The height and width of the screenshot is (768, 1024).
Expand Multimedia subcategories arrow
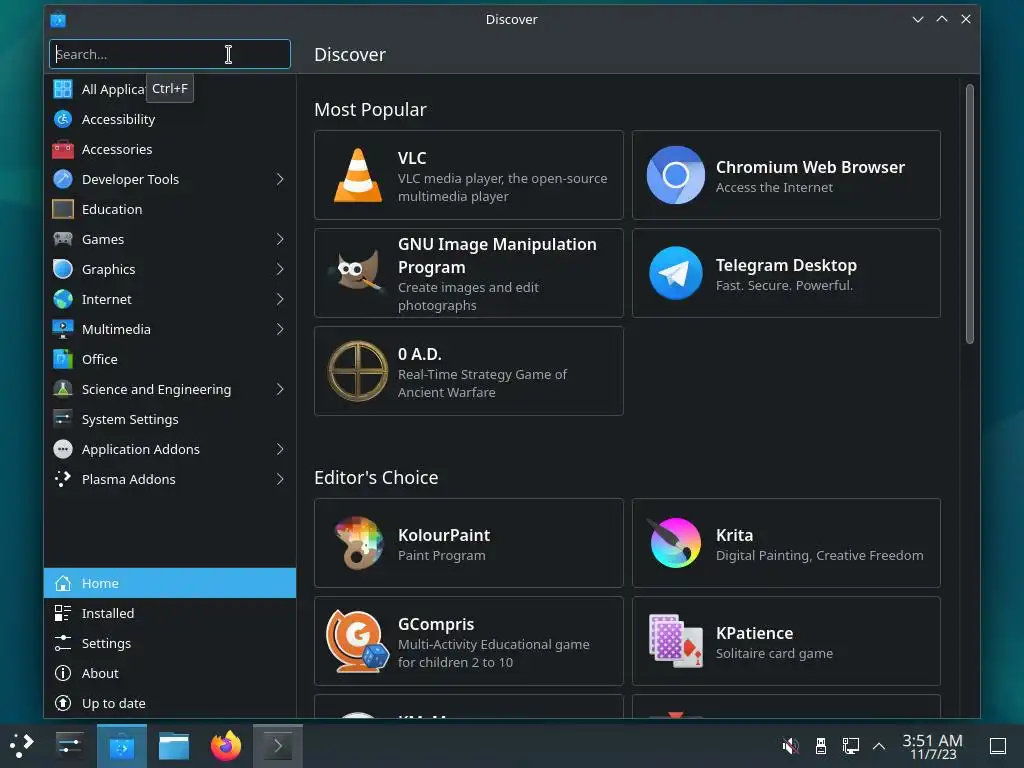[280, 329]
